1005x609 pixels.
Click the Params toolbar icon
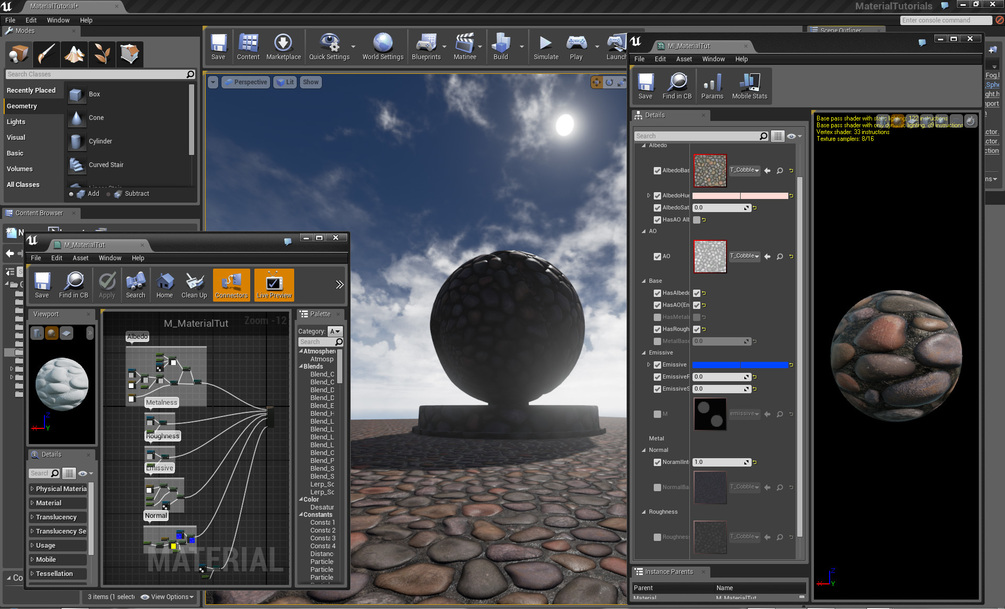(x=711, y=85)
